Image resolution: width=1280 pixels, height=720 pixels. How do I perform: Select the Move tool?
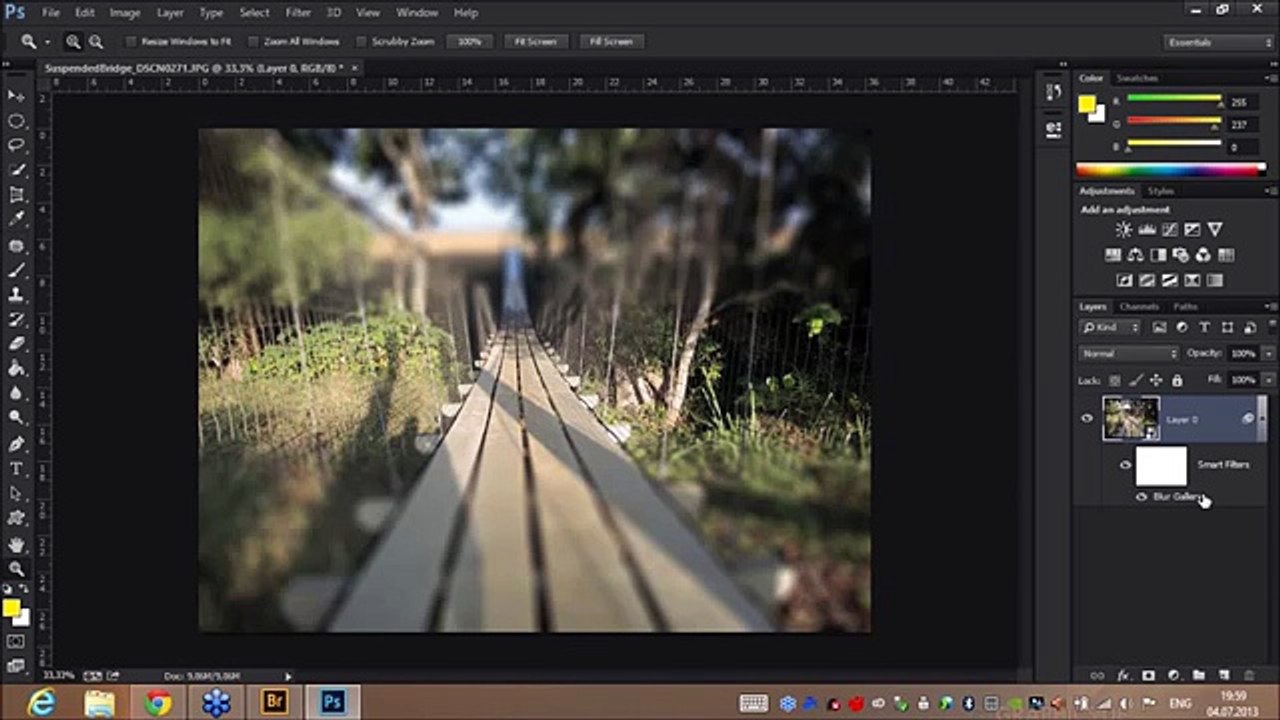coord(16,96)
